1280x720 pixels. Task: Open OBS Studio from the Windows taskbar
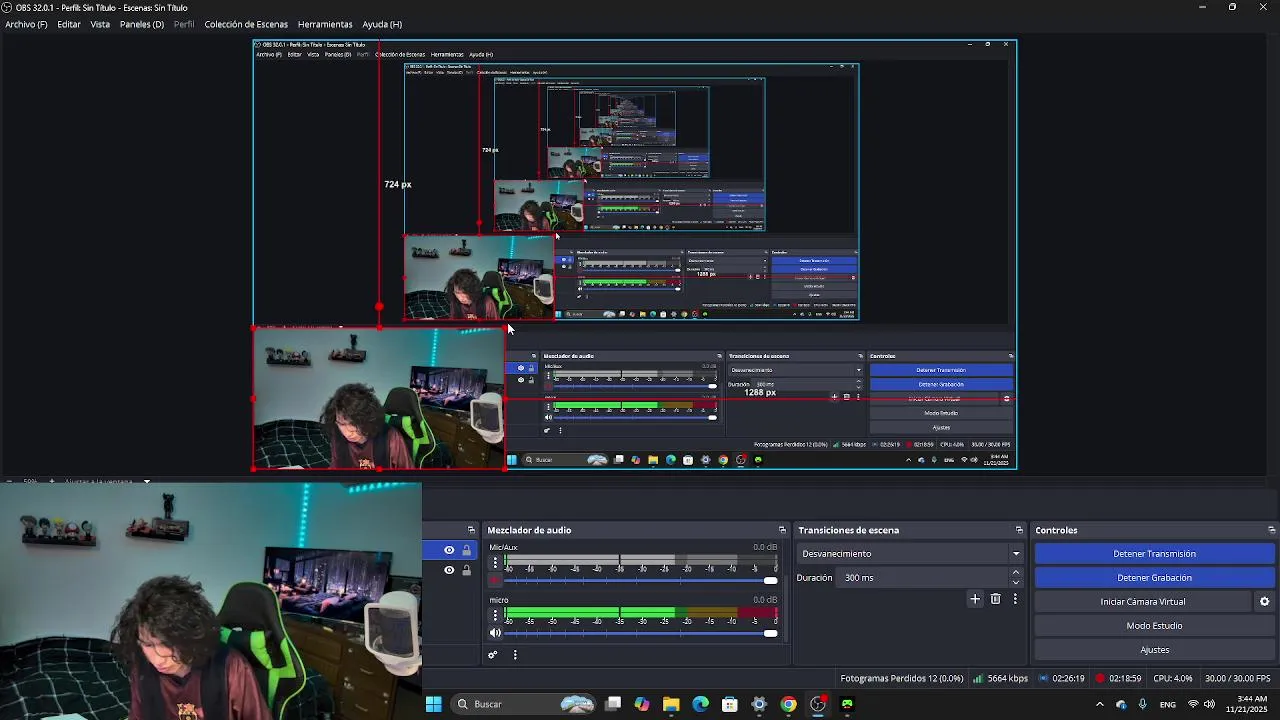point(818,704)
